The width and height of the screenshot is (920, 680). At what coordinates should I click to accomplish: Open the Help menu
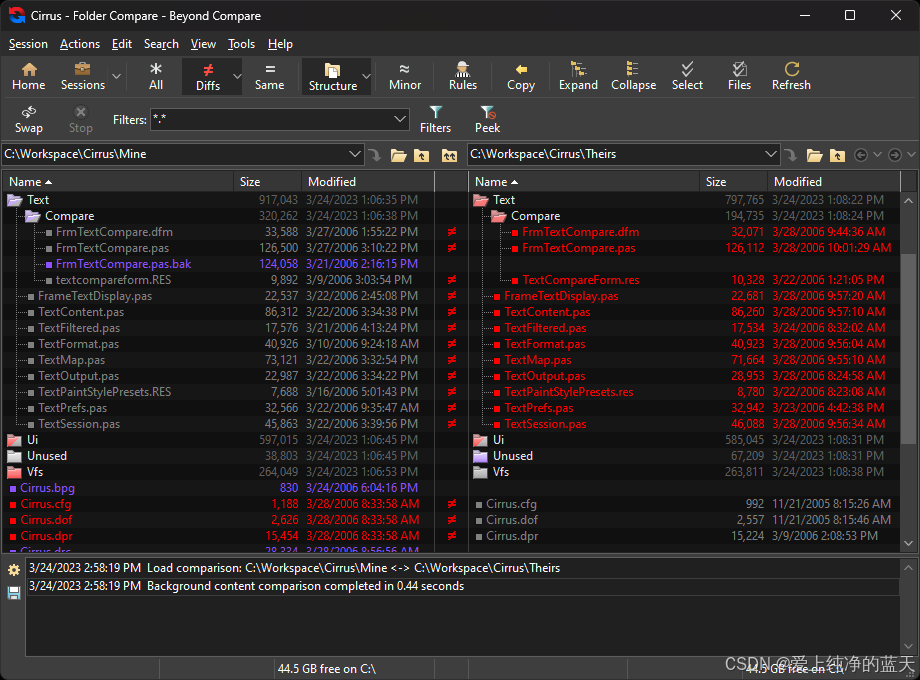click(280, 44)
